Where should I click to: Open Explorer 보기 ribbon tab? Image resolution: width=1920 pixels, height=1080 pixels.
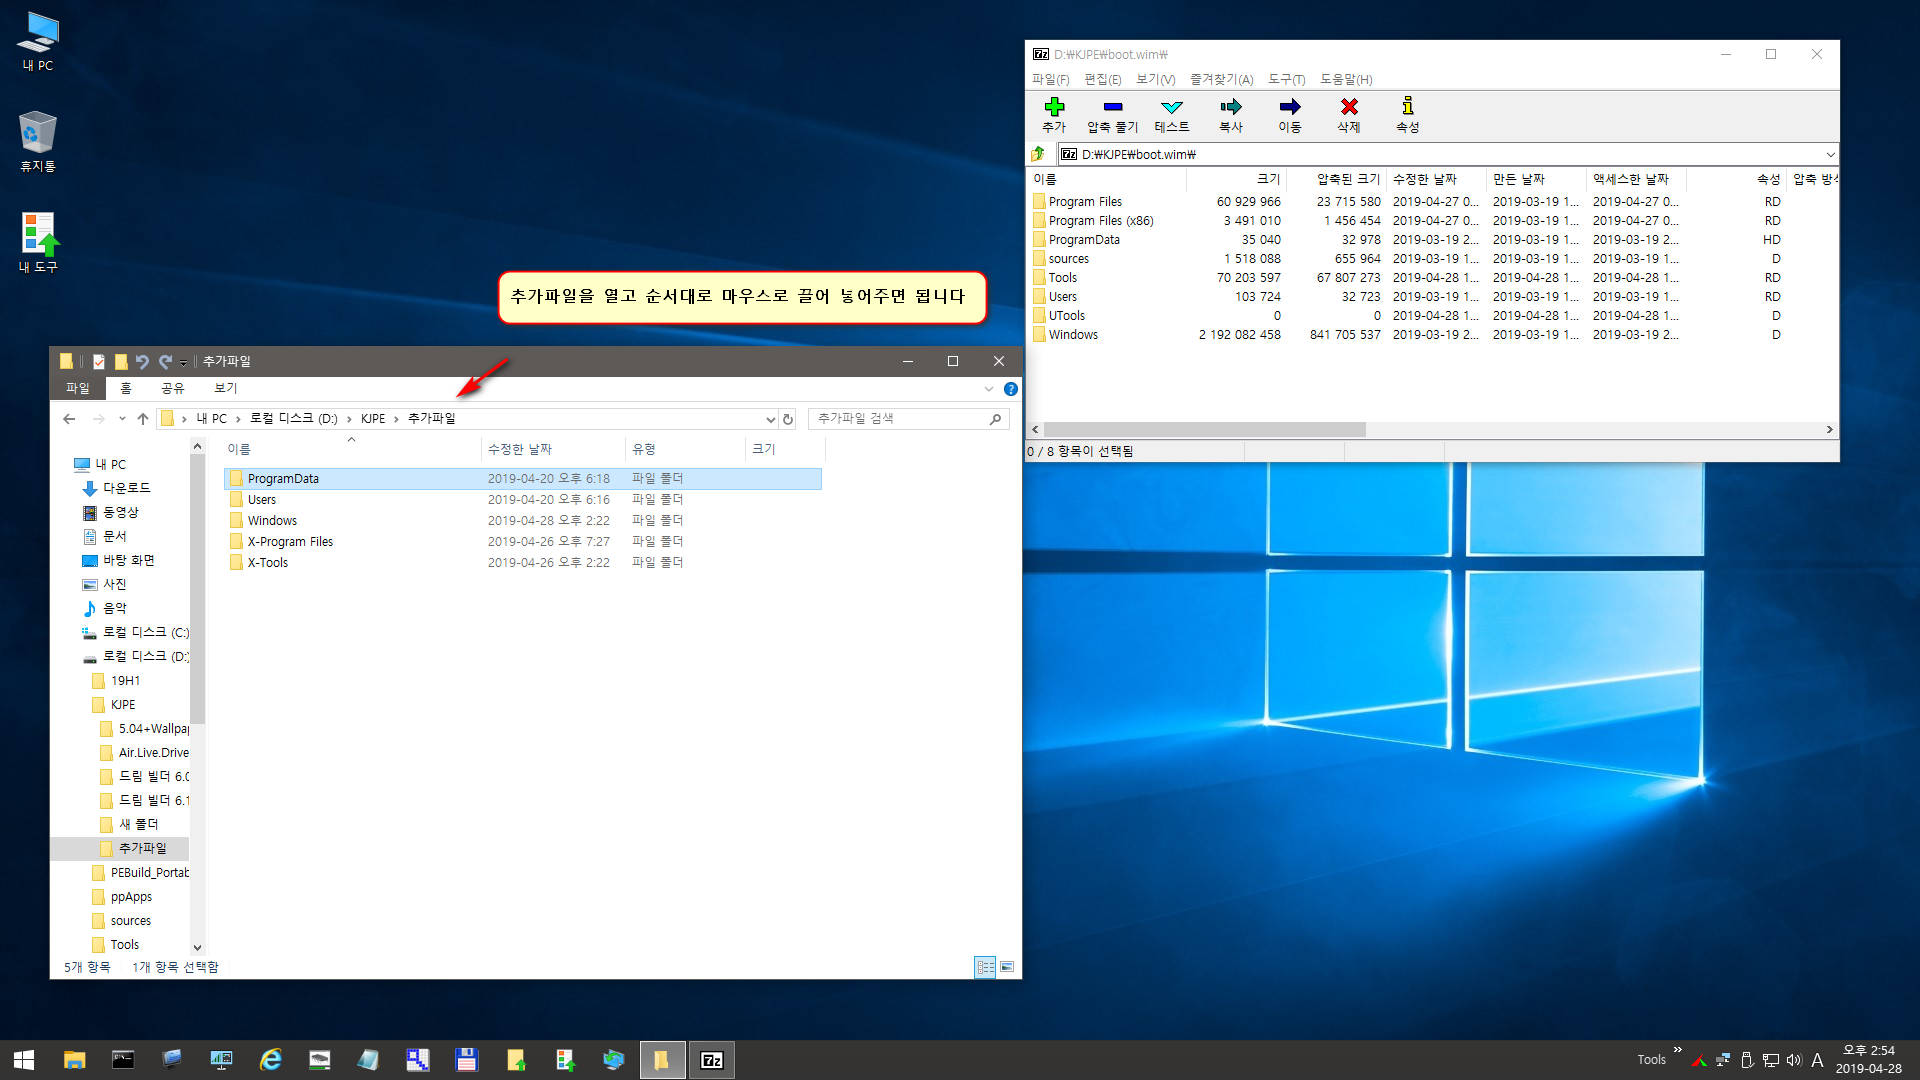[x=225, y=388]
